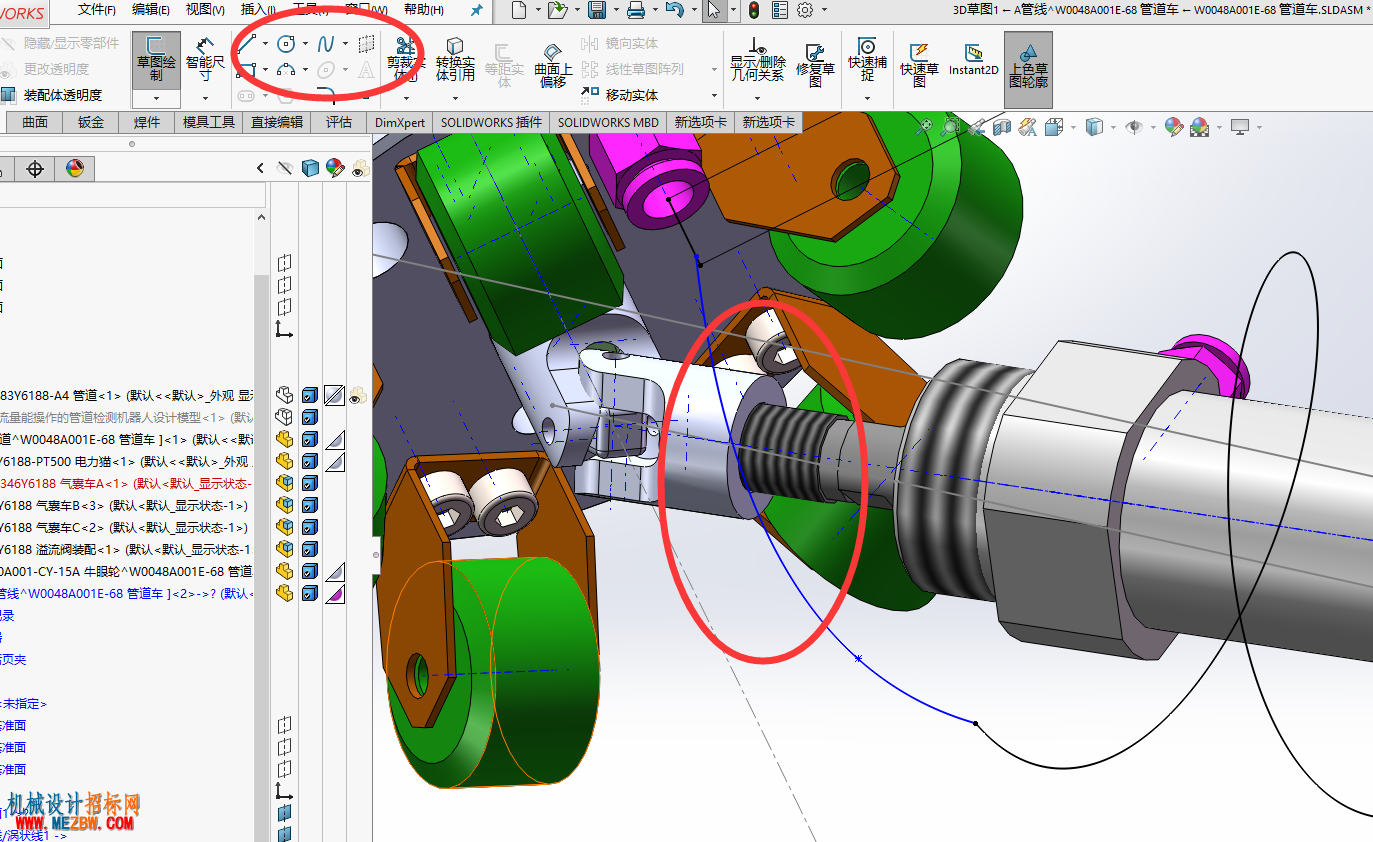Click the 草图绘制 sketch button
This screenshot has width=1373, height=842.
pyautogui.click(x=156, y=60)
